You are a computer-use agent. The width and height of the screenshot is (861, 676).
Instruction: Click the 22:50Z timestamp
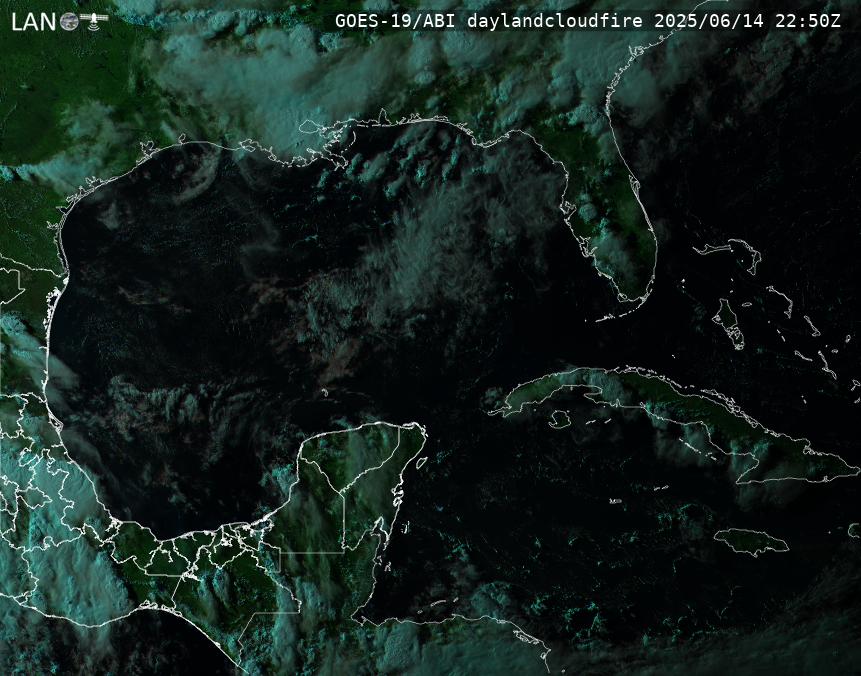[808, 21]
